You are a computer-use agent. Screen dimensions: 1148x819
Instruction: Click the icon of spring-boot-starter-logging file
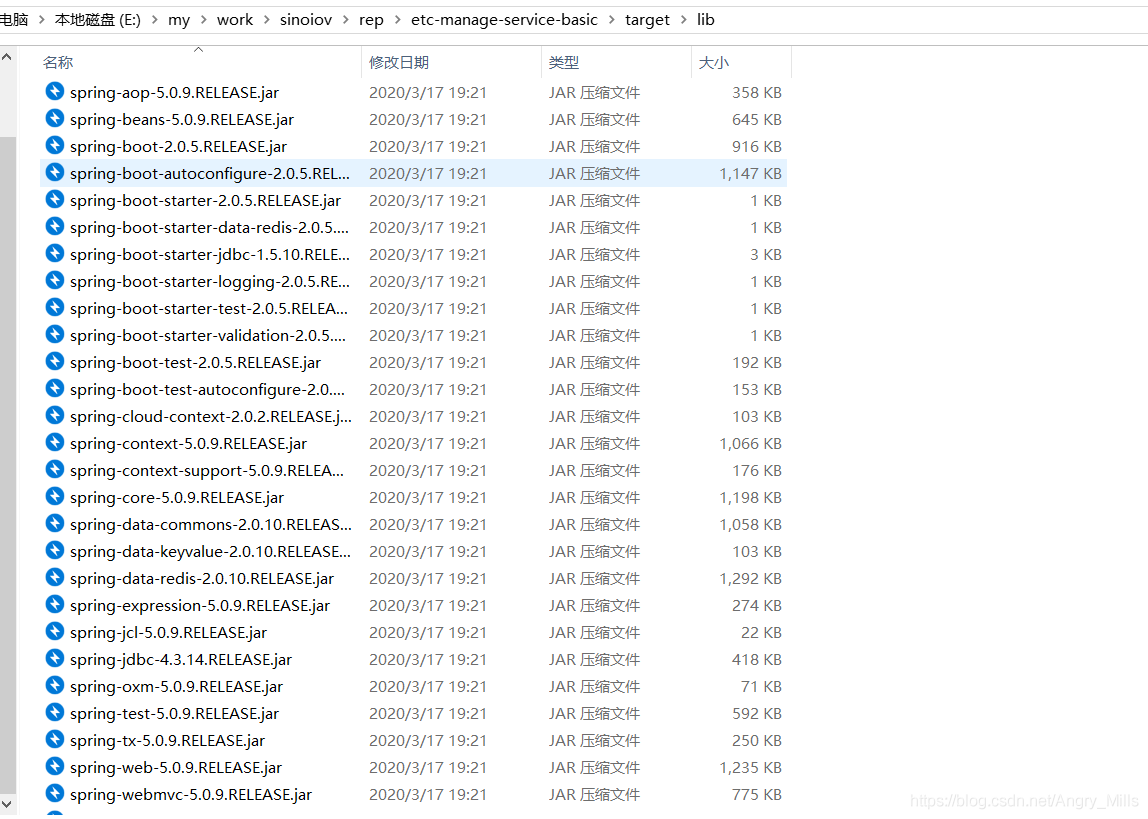(x=55, y=280)
